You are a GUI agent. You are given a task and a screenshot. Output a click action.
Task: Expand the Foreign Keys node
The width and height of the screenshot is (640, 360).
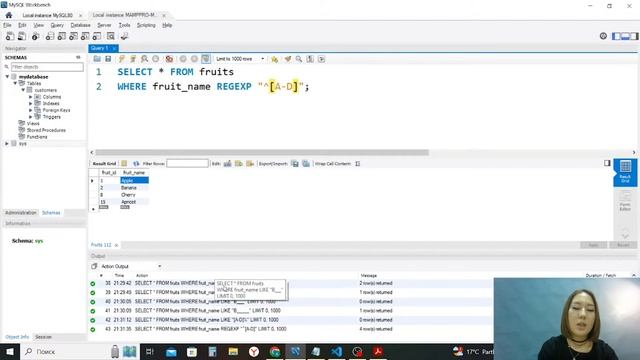point(31,110)
